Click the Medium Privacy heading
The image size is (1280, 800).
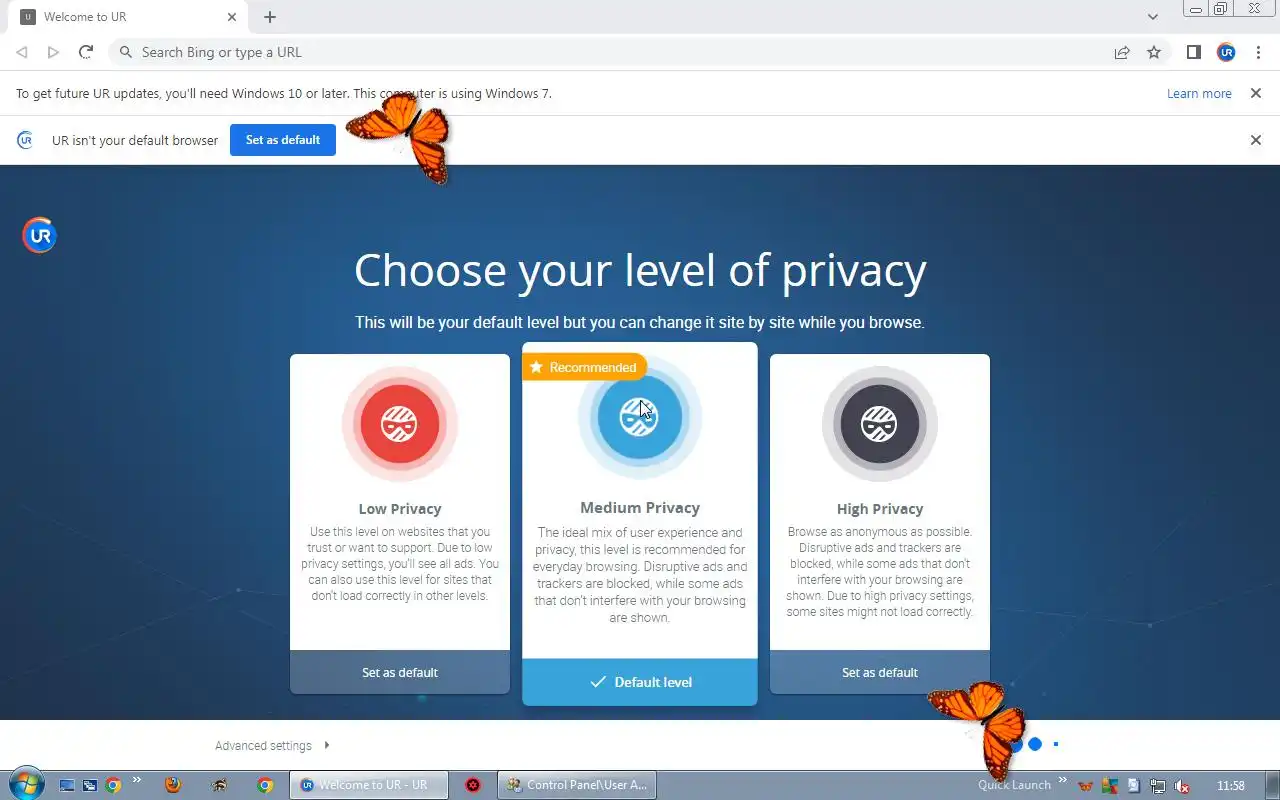point(640,507)
